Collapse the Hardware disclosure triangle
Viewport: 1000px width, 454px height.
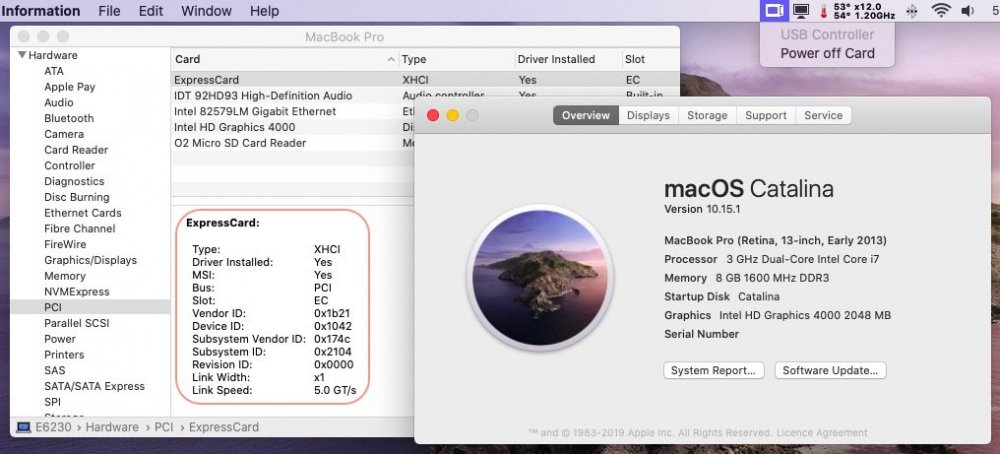pos(22,56)
